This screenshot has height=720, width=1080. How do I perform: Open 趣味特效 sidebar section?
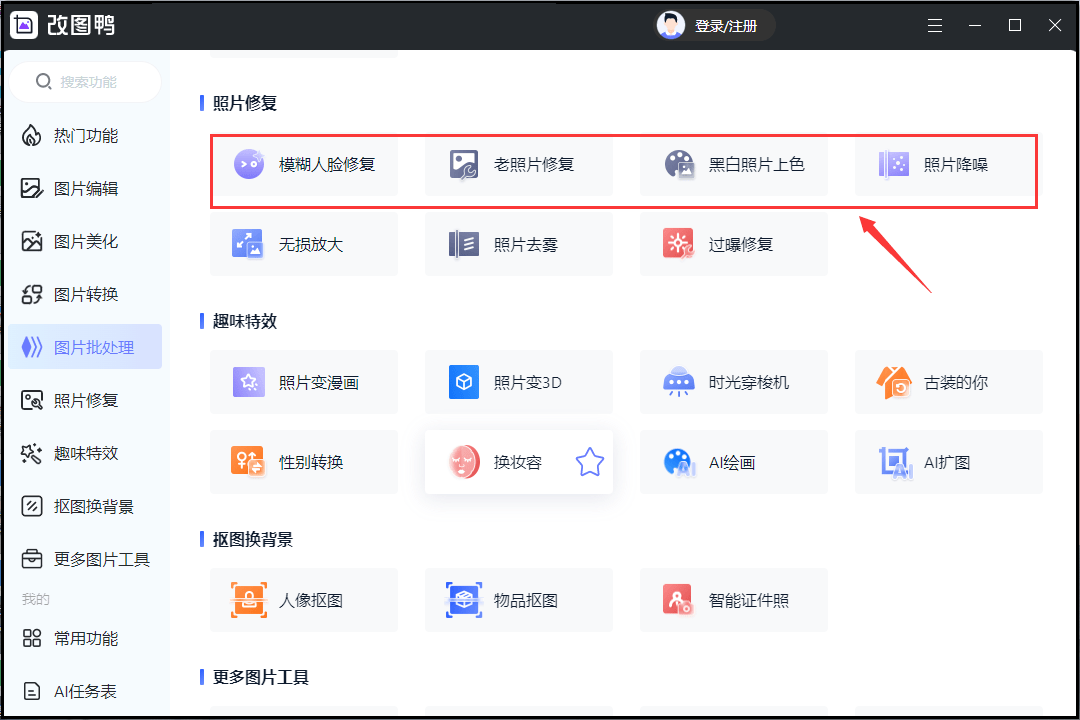85,453
